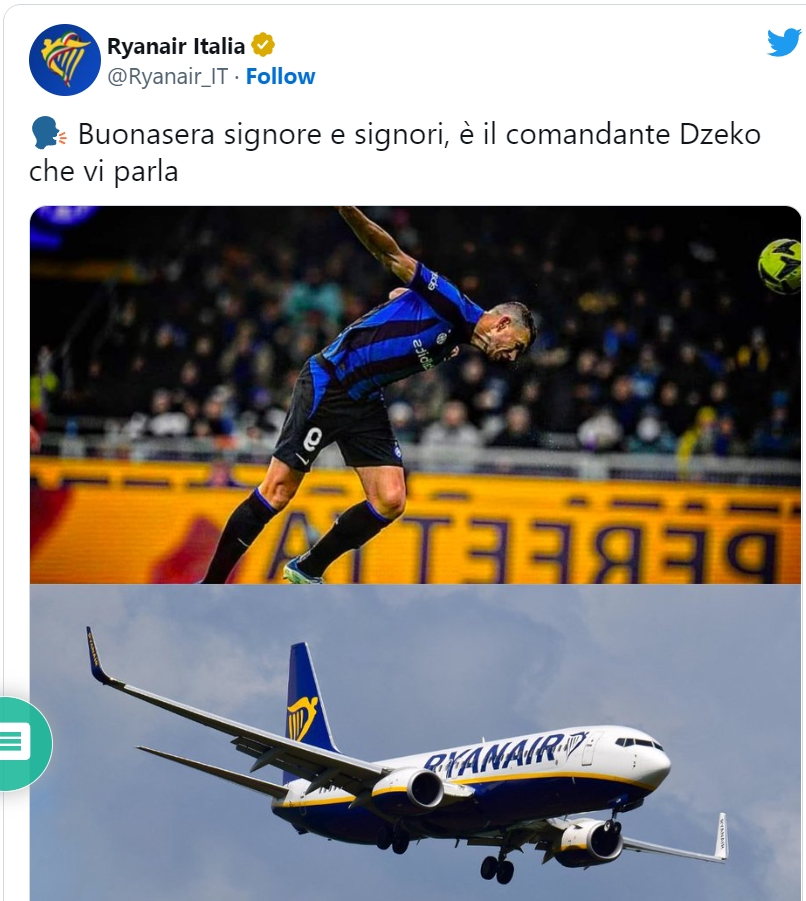Viewport: 806px width, 901px height.
Task: Open the @Ryanair_IT handle link
Action: (x=168, y=76)
